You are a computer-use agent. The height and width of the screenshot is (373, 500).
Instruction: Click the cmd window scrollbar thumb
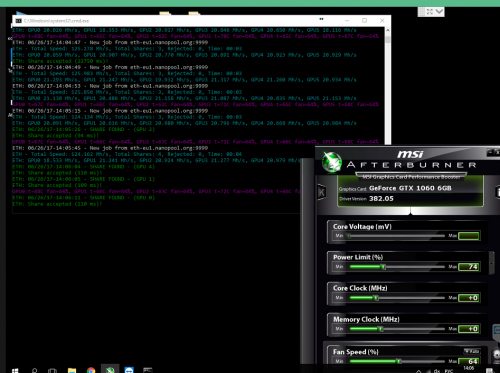(x=388, y=39)
